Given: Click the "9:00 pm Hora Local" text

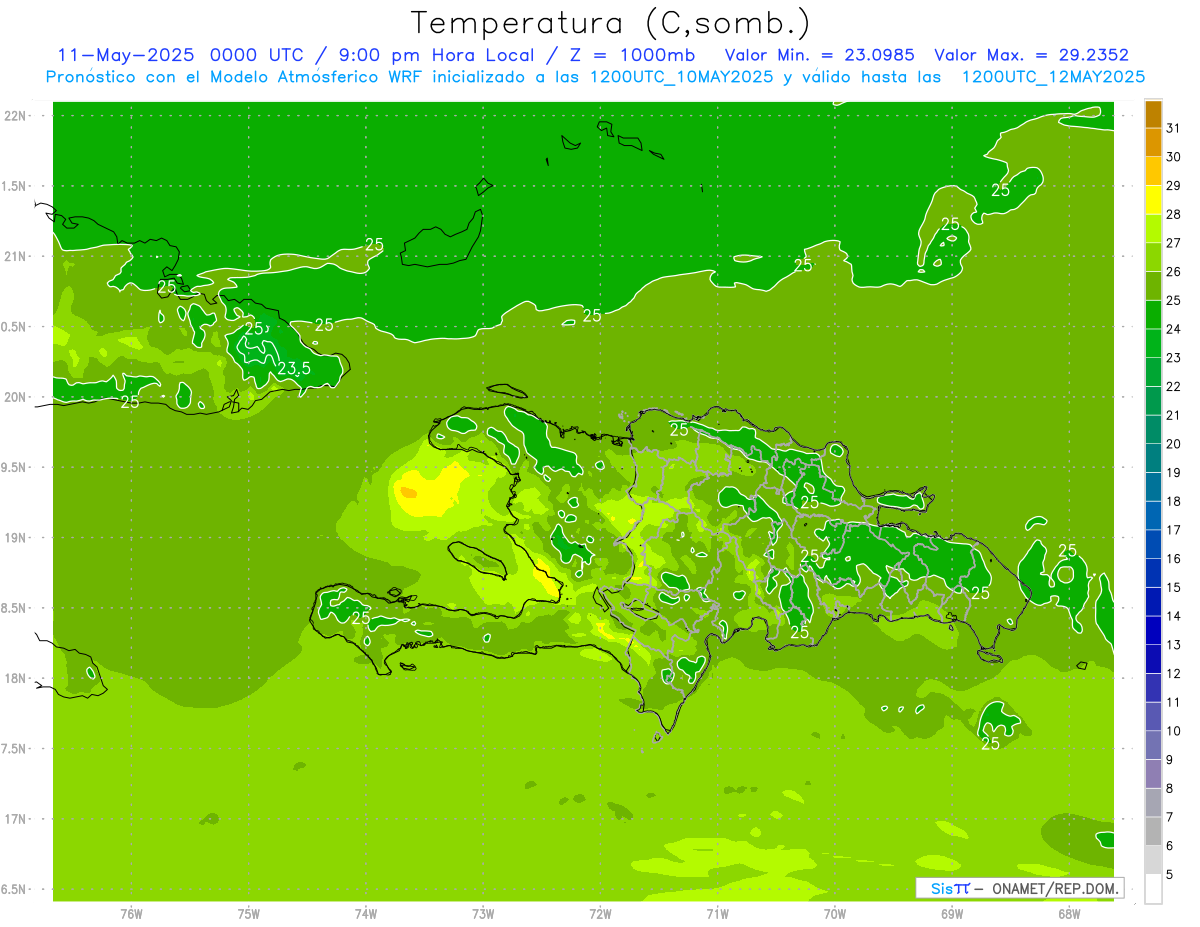Looking at the screenshot, I should 438,55.
